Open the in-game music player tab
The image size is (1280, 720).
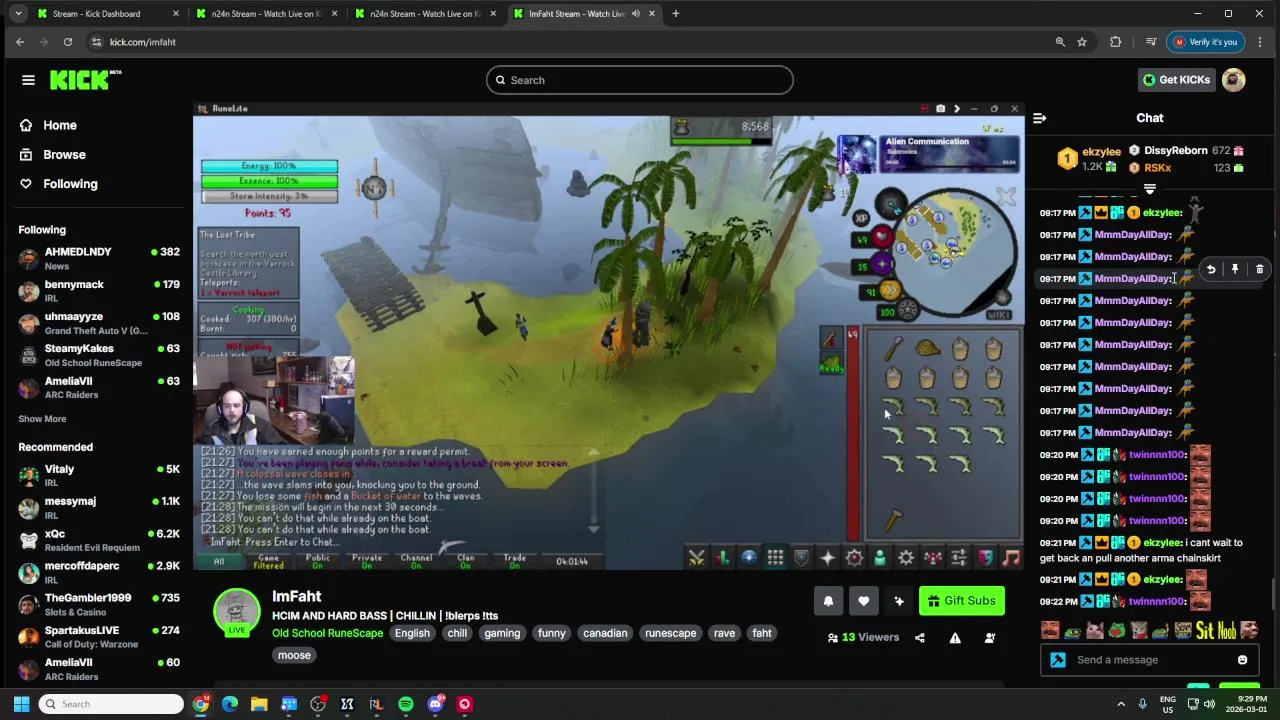[1011, 558]
